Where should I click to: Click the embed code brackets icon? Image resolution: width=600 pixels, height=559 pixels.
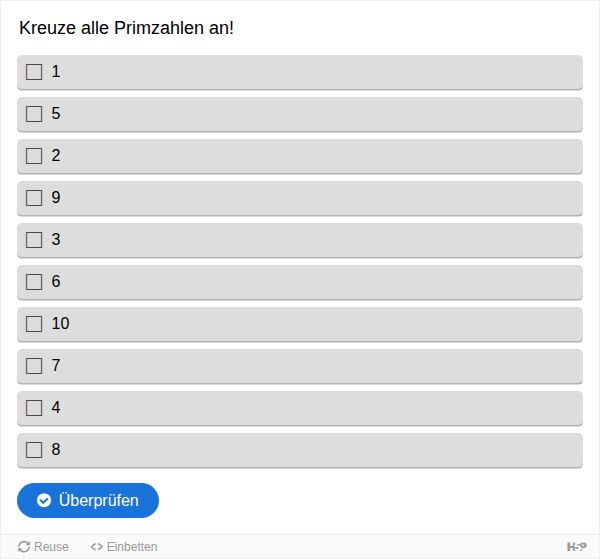(x=96, y=547)
